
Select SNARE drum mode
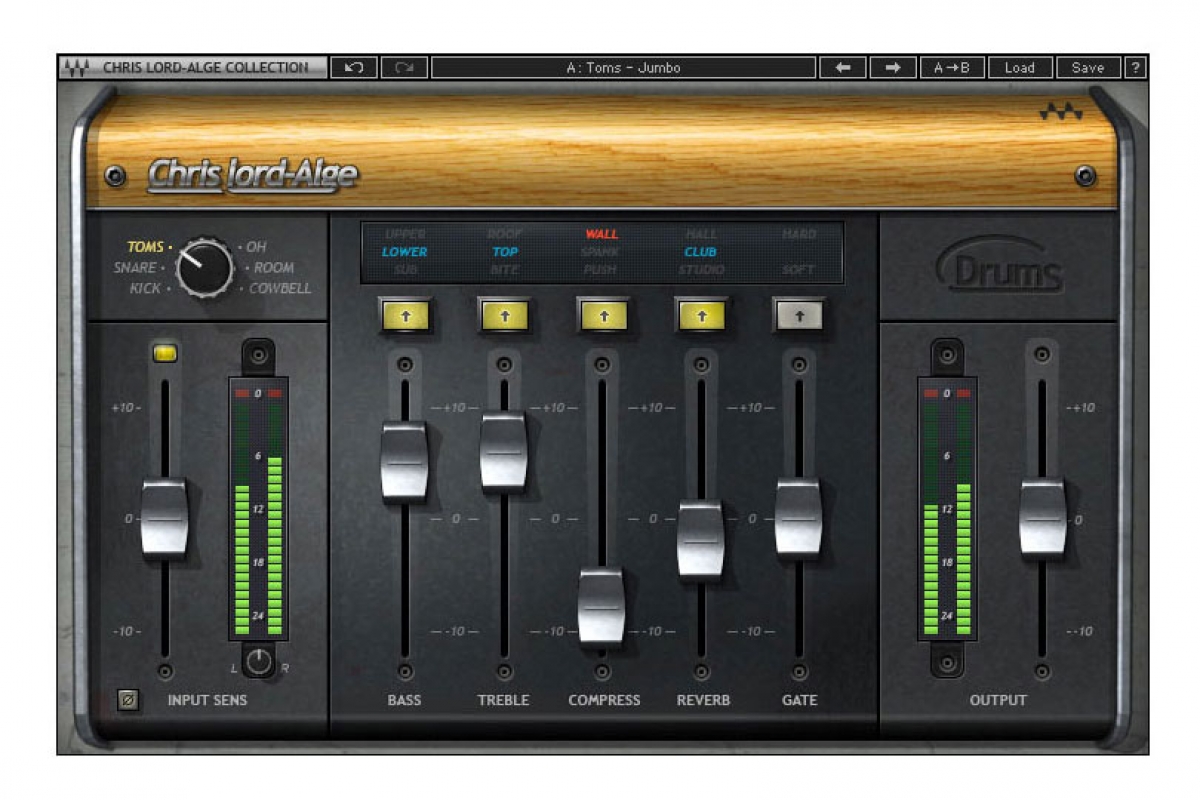click(x=135, y=267)
